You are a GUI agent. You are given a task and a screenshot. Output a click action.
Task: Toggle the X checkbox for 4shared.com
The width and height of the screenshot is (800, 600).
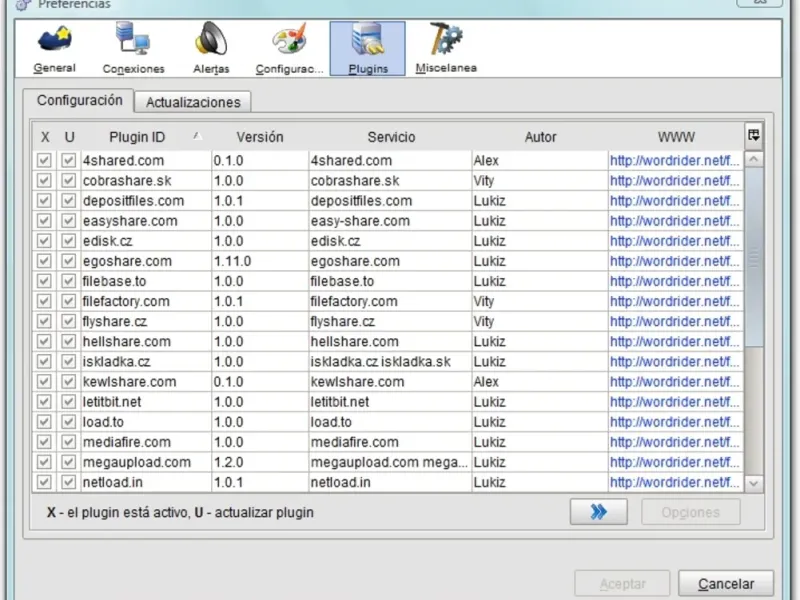tap(45, 161)
